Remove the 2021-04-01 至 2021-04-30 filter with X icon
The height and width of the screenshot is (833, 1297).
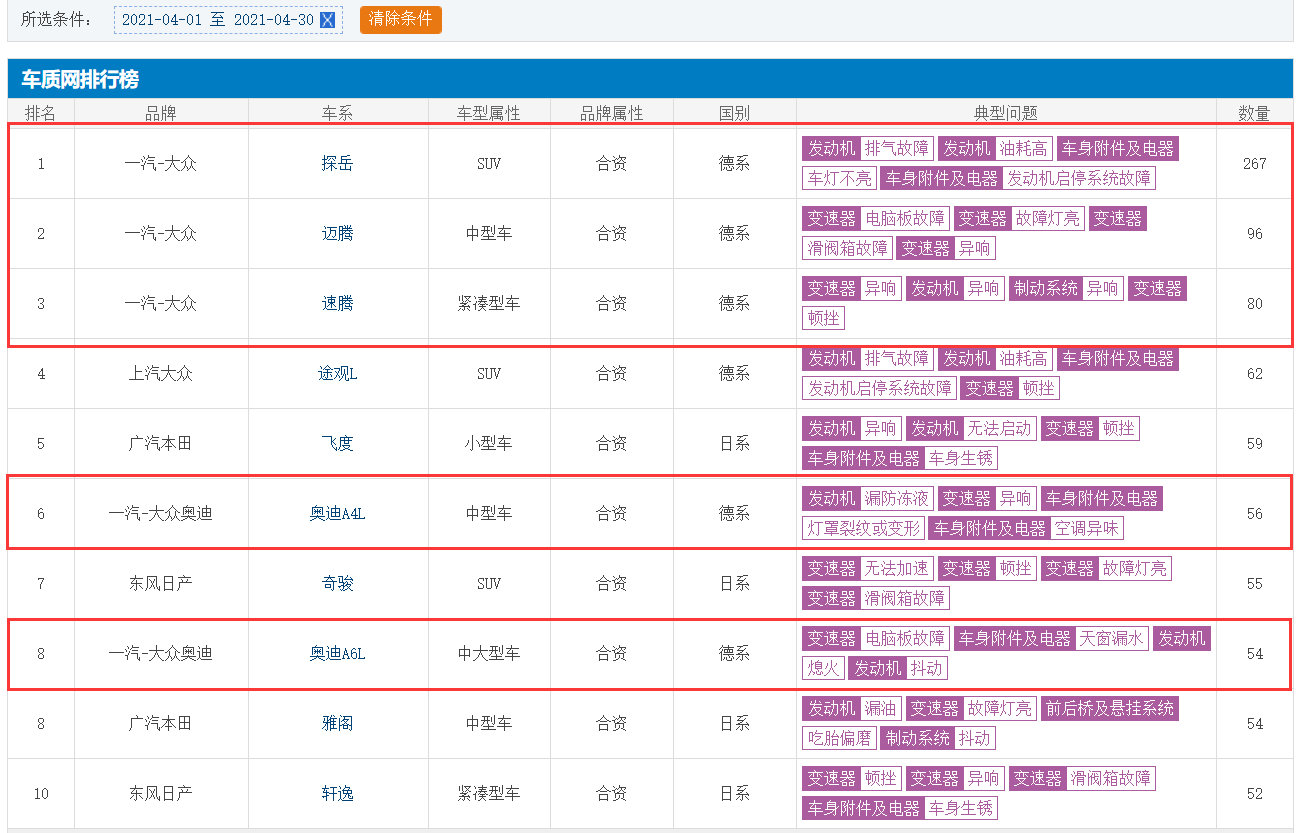(327, 20)
